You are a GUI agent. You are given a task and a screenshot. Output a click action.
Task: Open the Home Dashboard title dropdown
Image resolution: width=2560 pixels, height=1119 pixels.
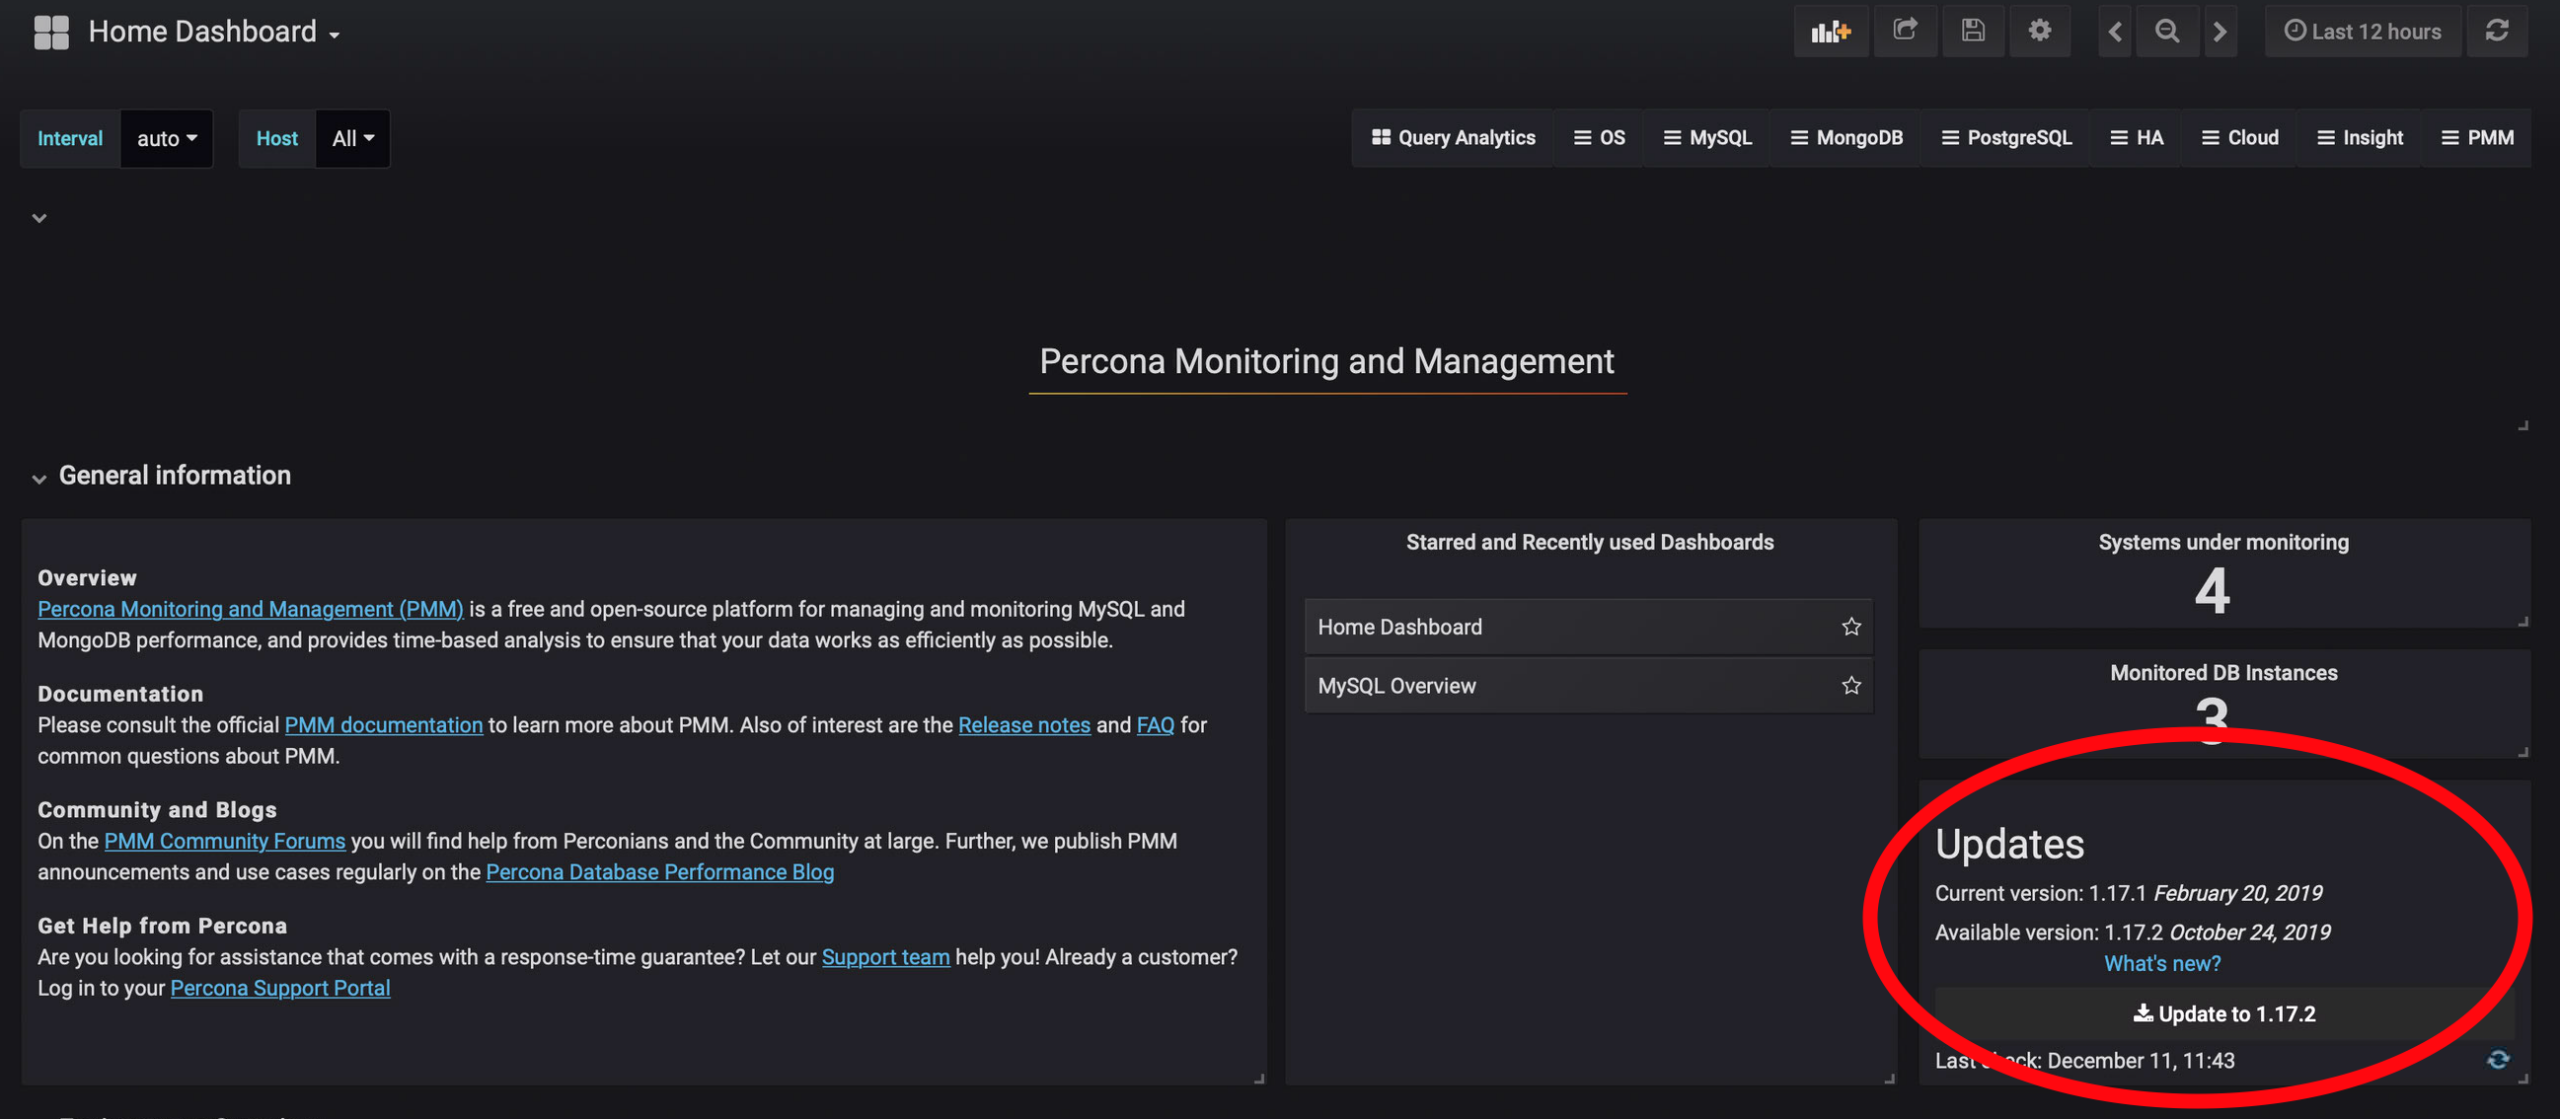pyautogui.click(x=214, y=32)
